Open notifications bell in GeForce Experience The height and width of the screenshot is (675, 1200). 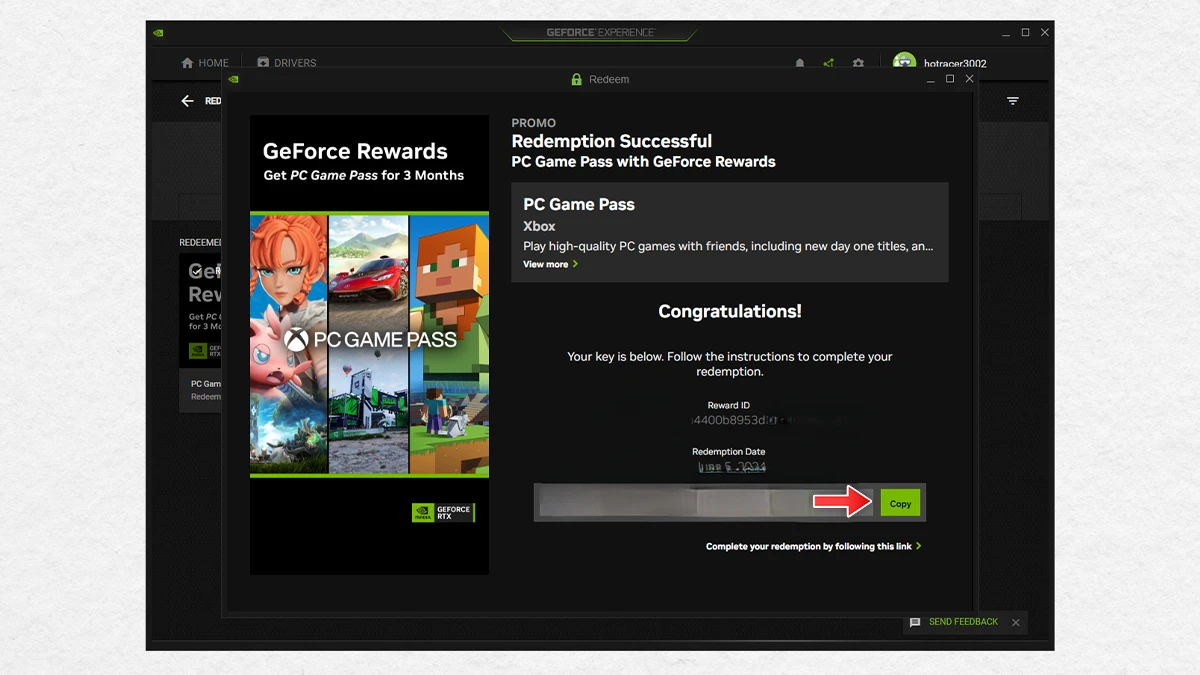coord(799,63)
